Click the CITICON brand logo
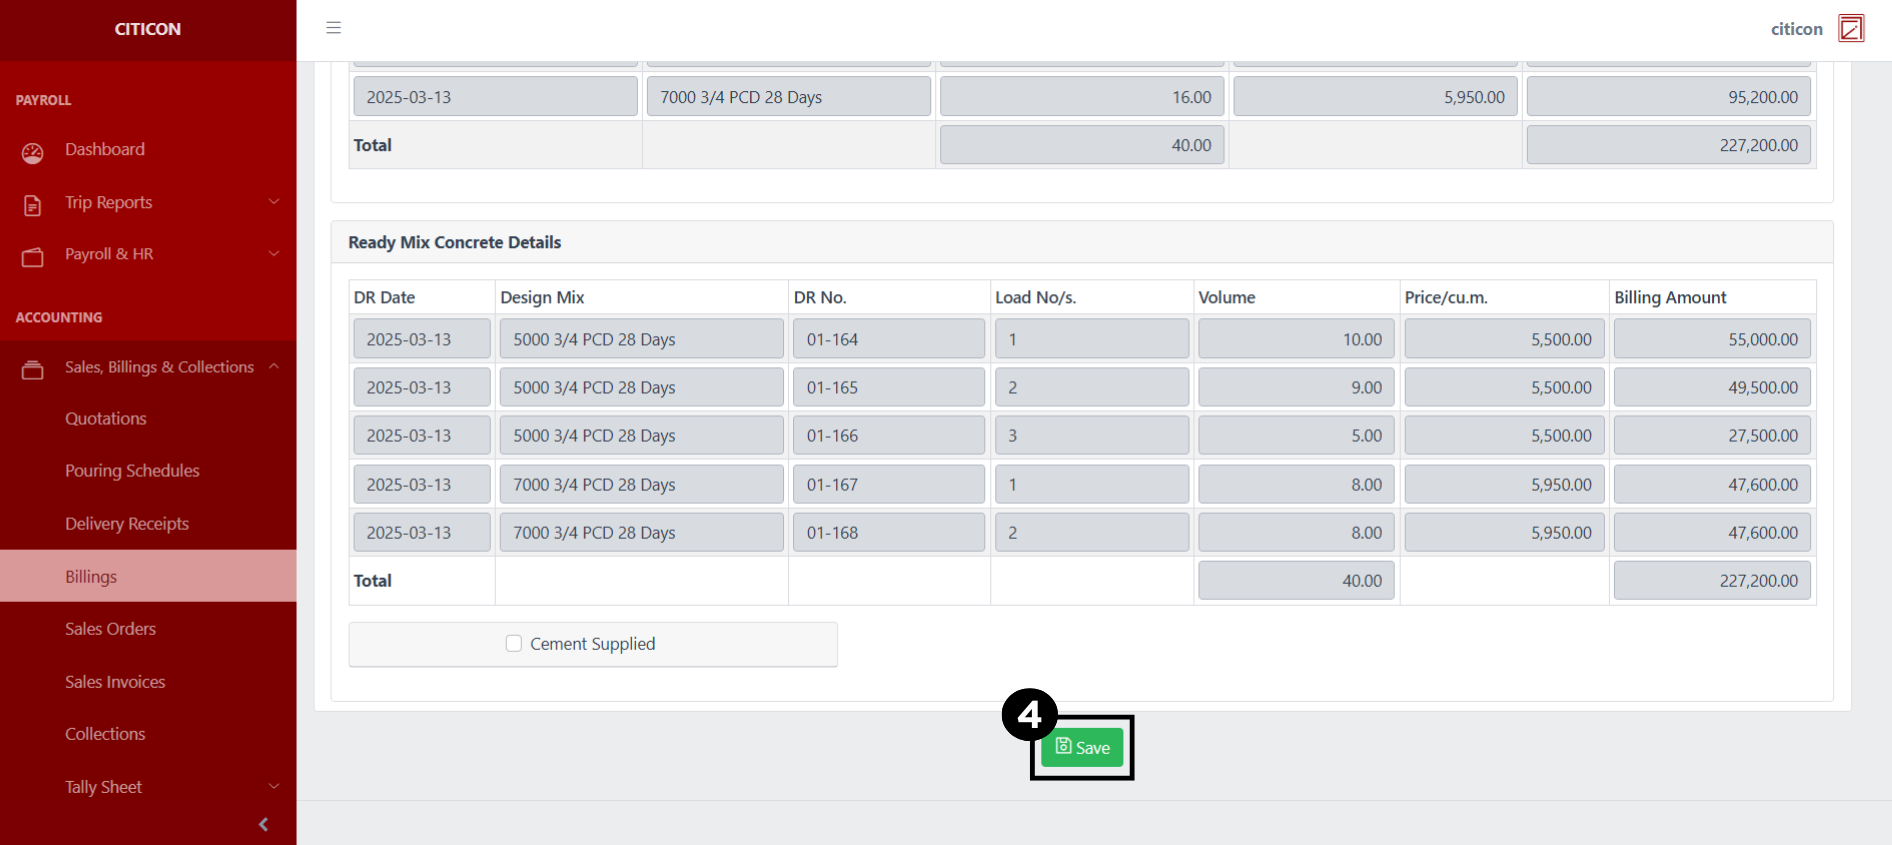1892x845 pixels. pos(148,29)
